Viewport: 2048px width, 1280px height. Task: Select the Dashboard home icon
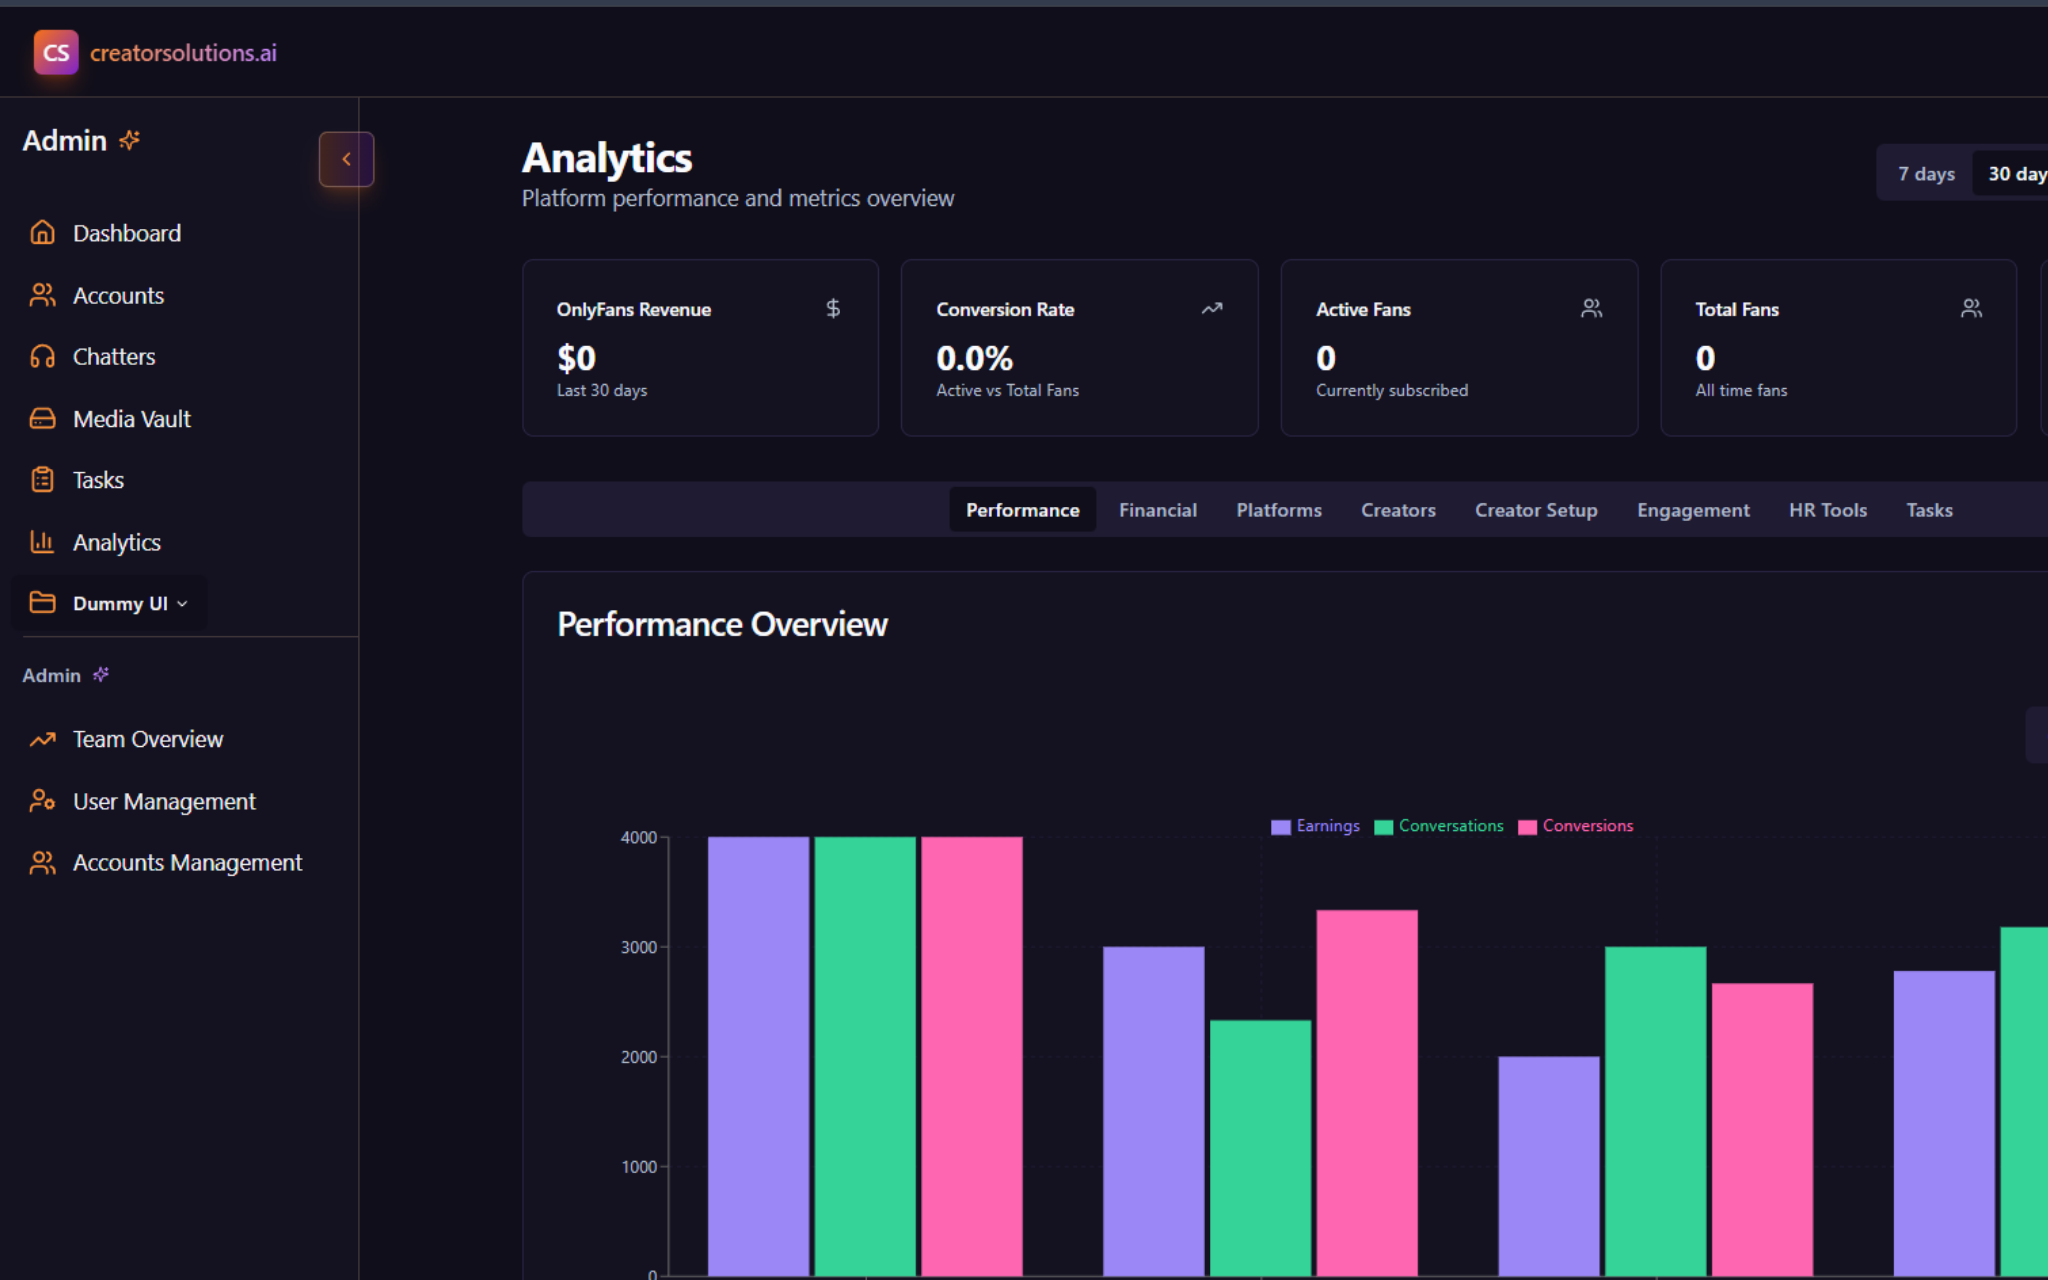tap(42, 232)
